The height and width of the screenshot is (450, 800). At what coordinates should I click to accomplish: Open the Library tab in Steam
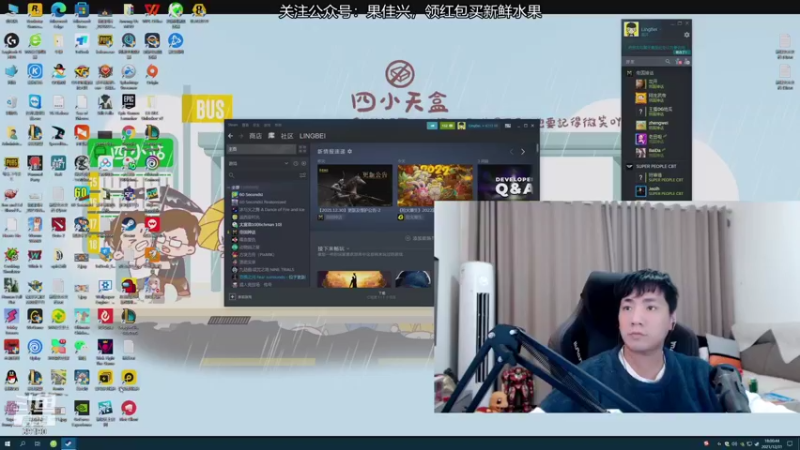coord(271,136)
